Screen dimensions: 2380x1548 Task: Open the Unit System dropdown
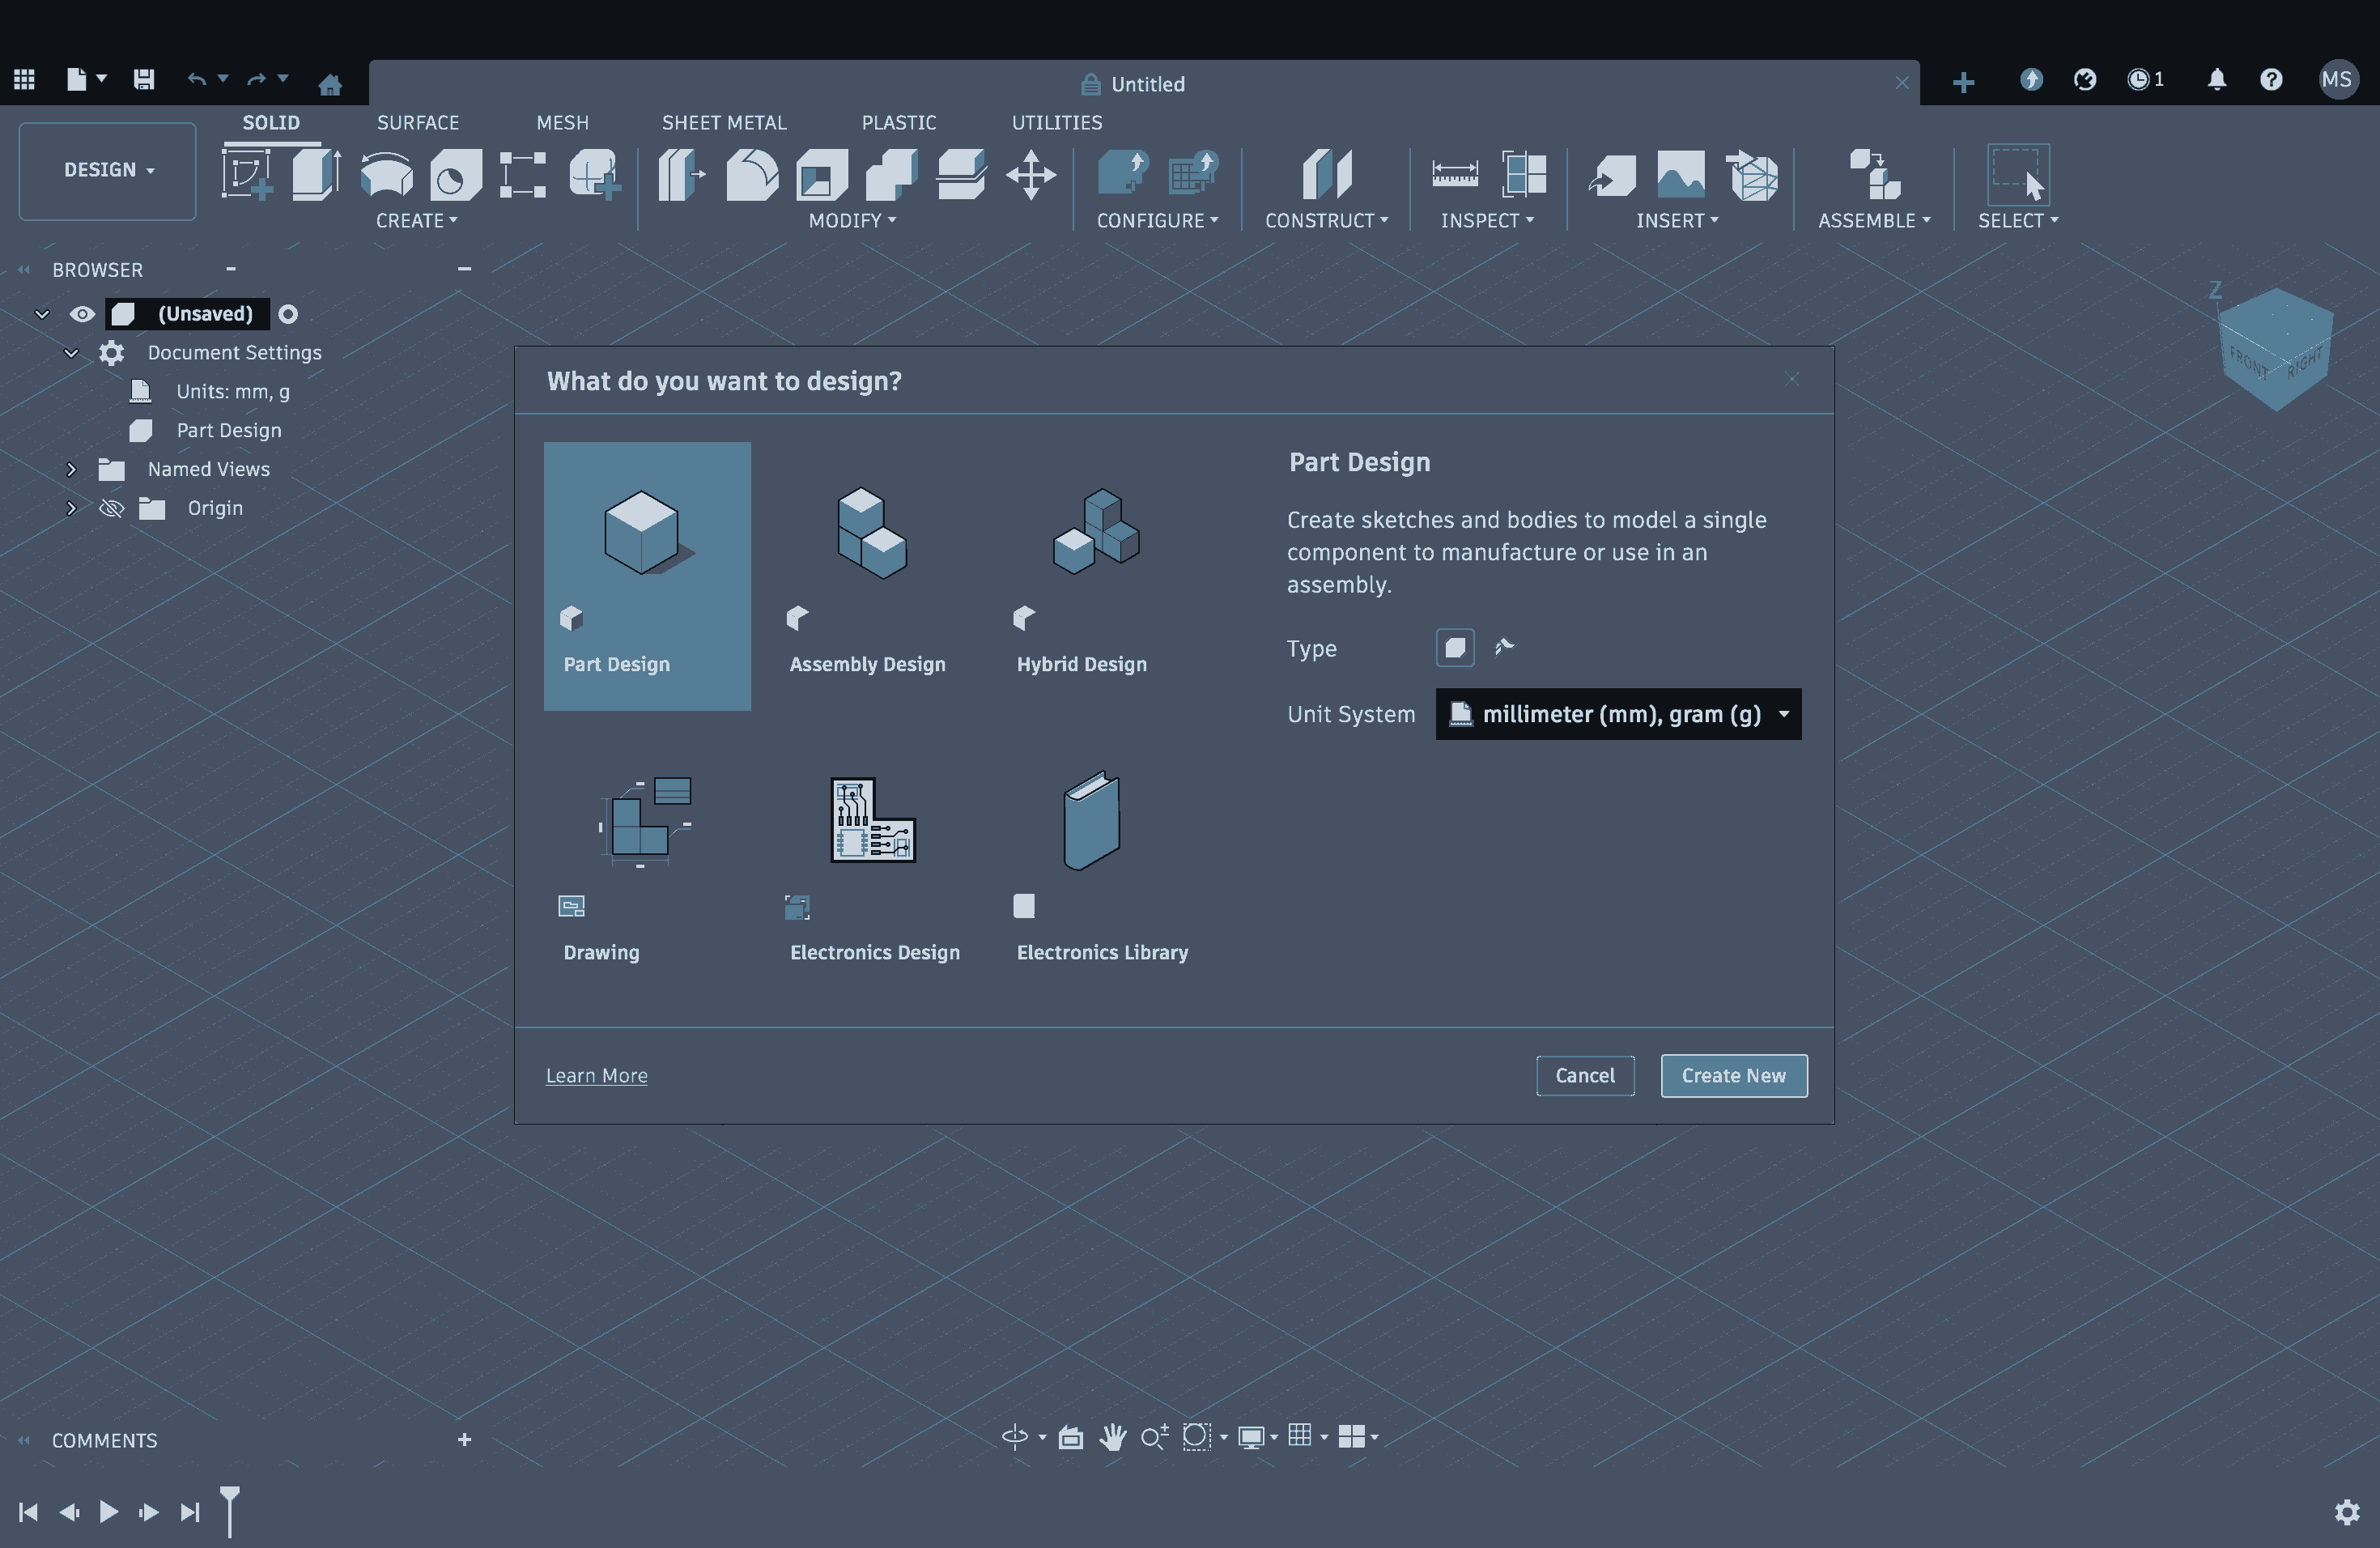pyautogui.click(x=1617, y=714)
